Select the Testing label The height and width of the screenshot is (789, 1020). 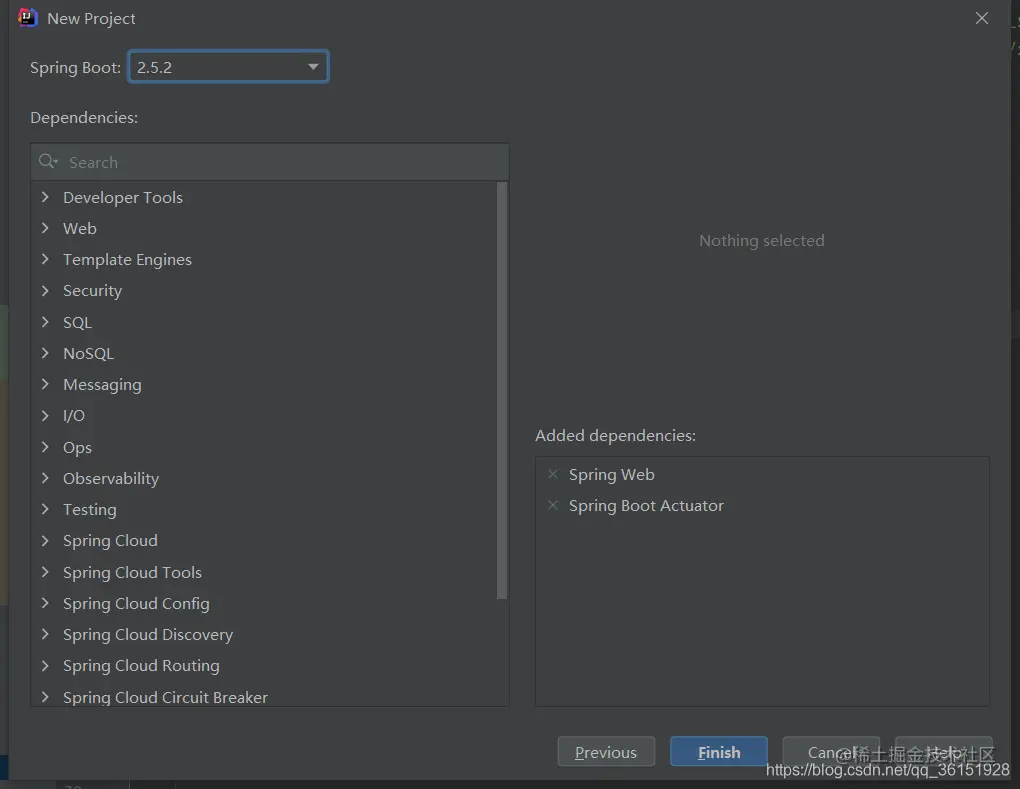click(89, 509)
